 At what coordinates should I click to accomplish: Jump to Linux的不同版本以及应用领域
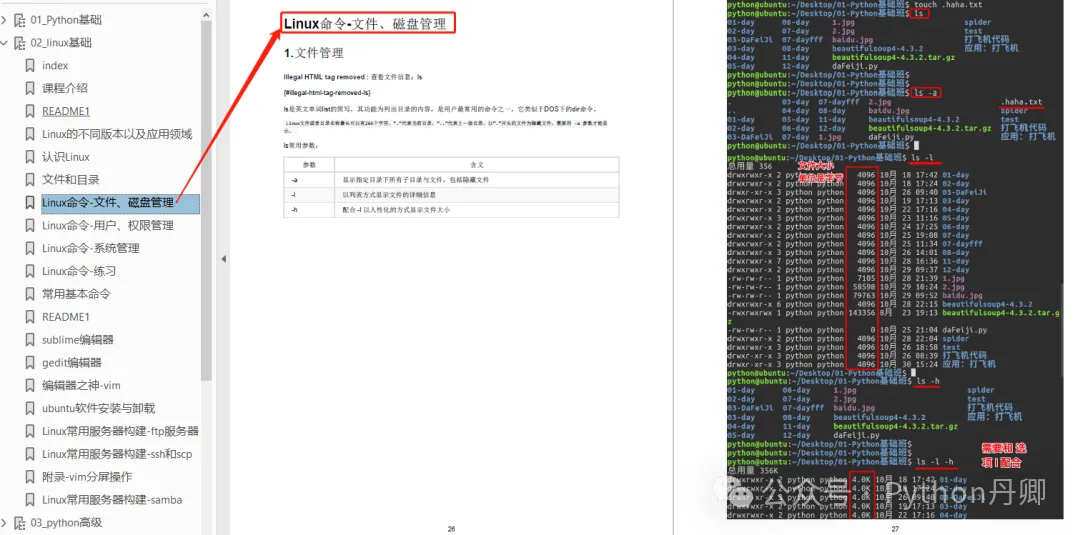click(117, 134)
